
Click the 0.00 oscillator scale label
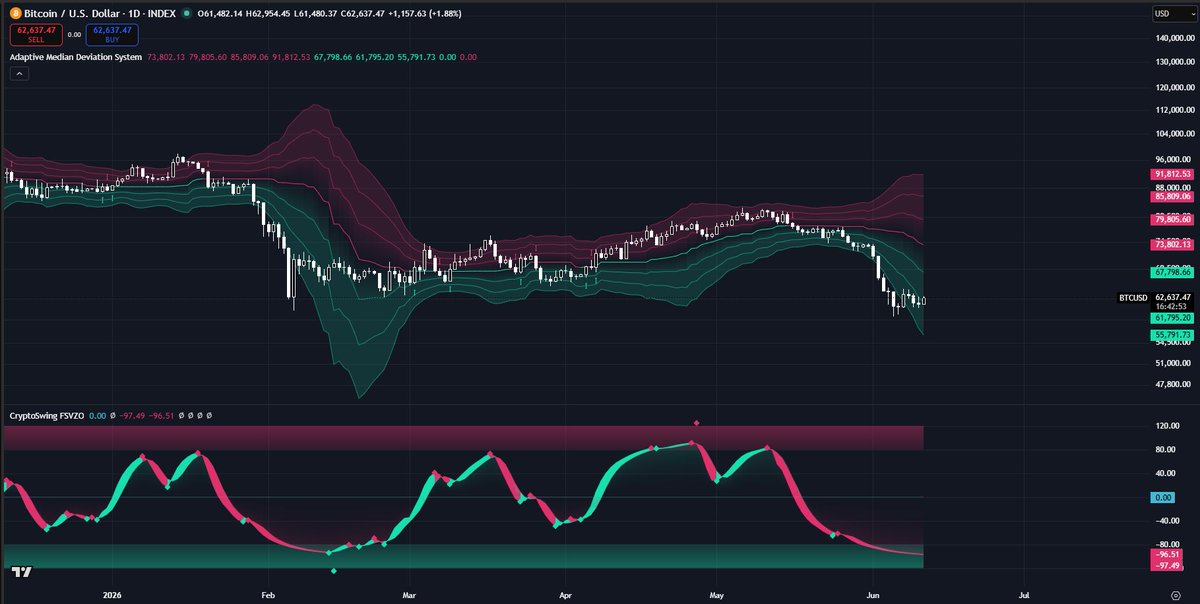click(1163, 497)
